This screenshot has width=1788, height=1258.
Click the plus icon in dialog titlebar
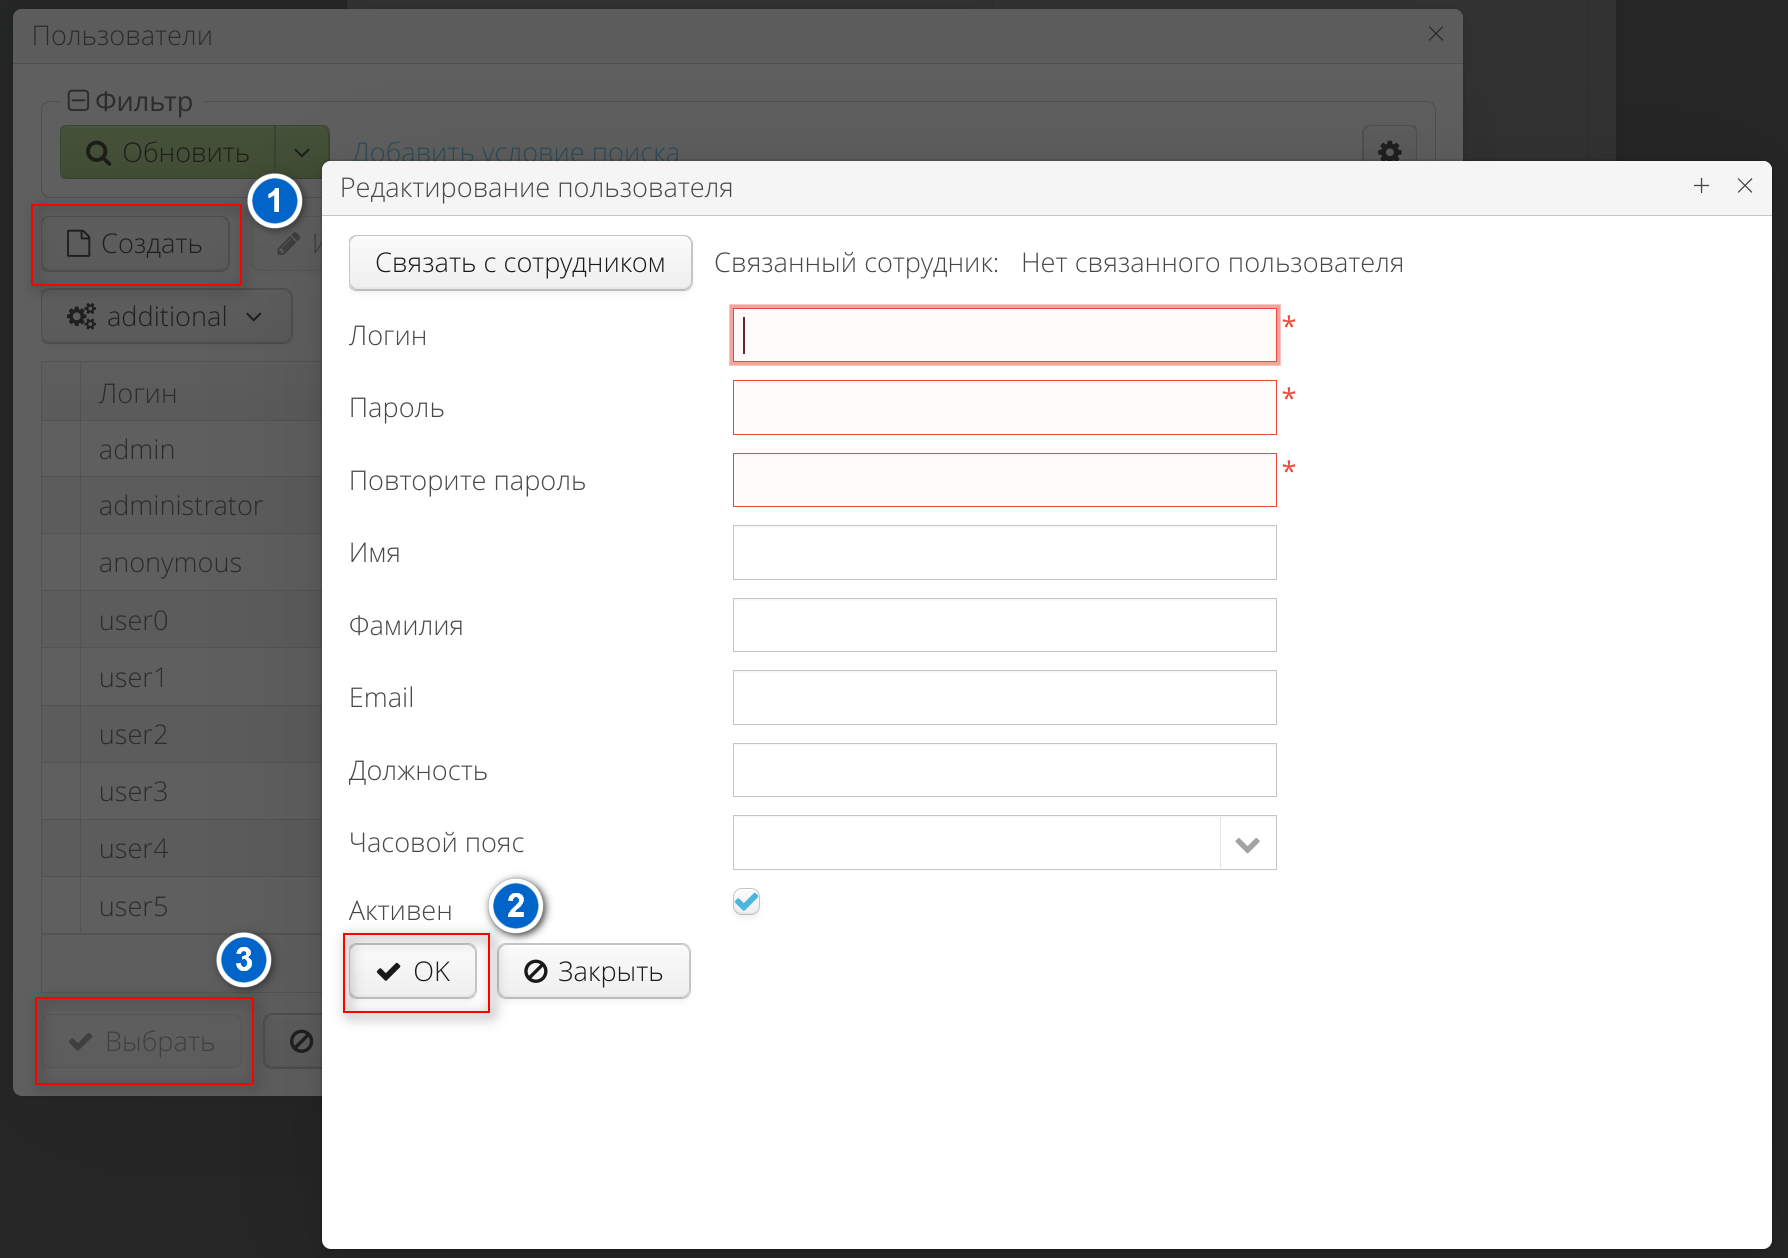coord(1701,186)
